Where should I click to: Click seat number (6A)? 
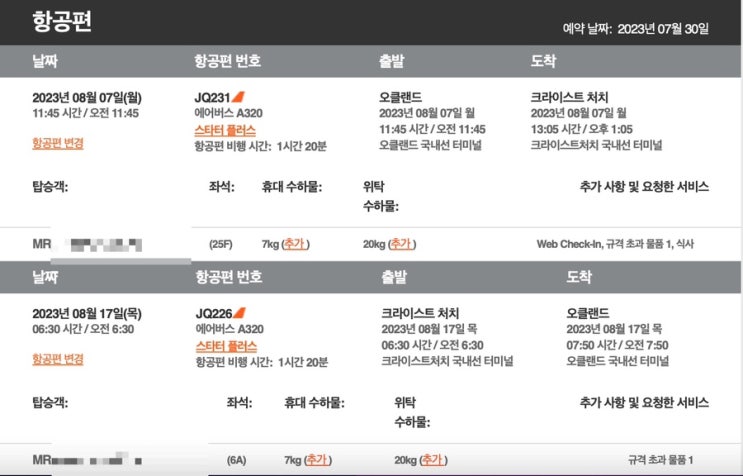tap(236, 460)
